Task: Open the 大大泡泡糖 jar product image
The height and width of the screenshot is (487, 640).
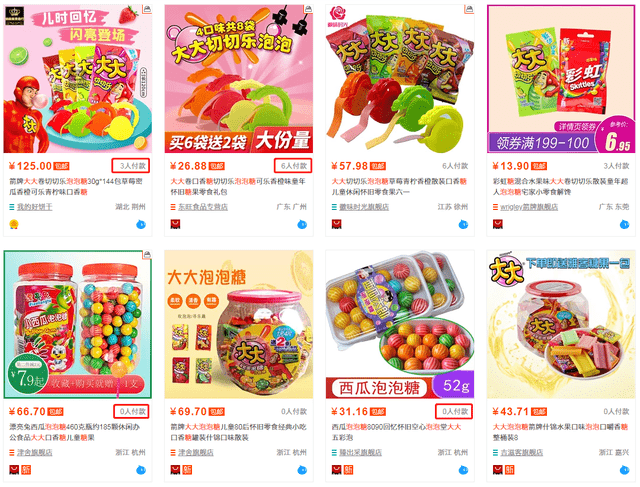Action: [x=239, y=324]
